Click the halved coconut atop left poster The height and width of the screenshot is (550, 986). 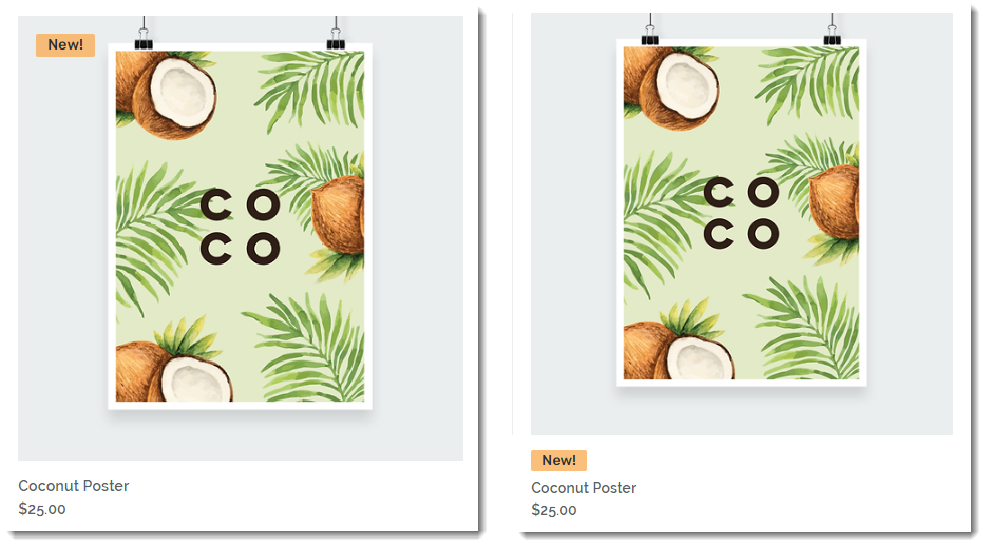point(174,95)
